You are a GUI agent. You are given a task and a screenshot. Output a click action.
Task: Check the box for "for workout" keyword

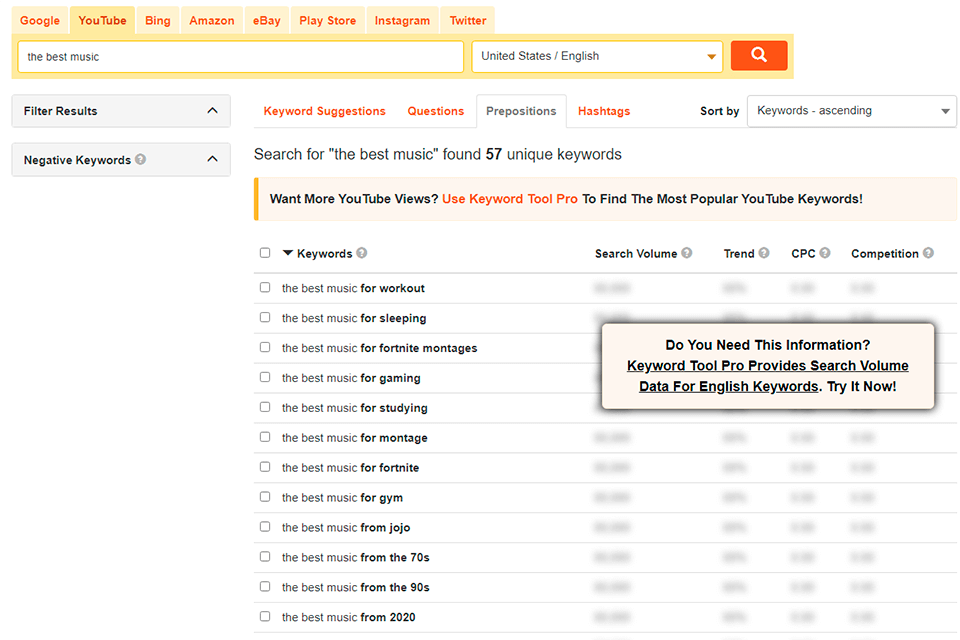tap(265, 288)
